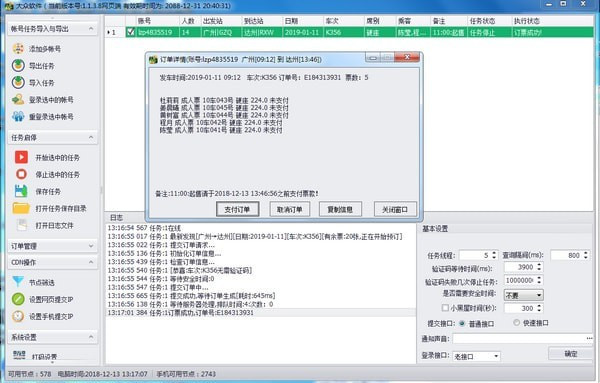600x383 pixels.
Task: Click the 广州|GZQ departure station cell
Action: [222, 33]
